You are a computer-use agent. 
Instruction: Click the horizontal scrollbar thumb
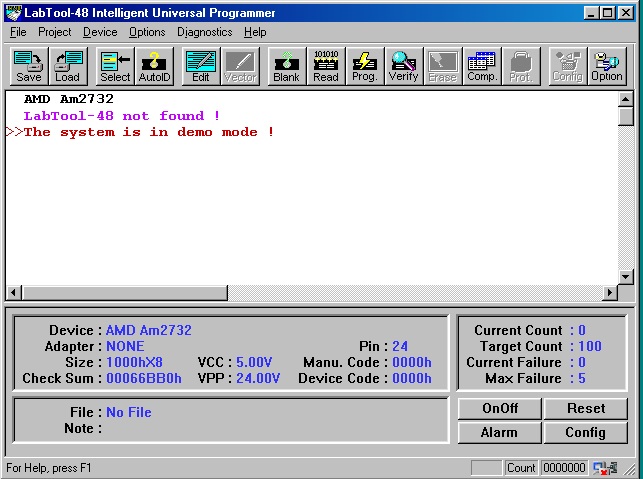click(125, 292)
